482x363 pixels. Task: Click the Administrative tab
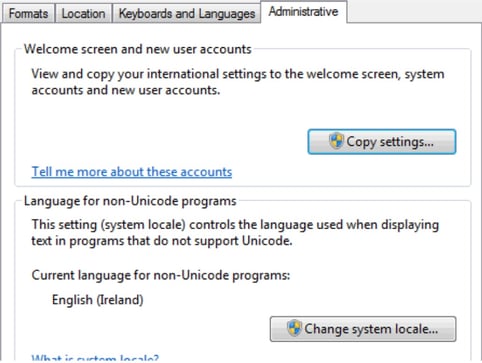[304, 12]
